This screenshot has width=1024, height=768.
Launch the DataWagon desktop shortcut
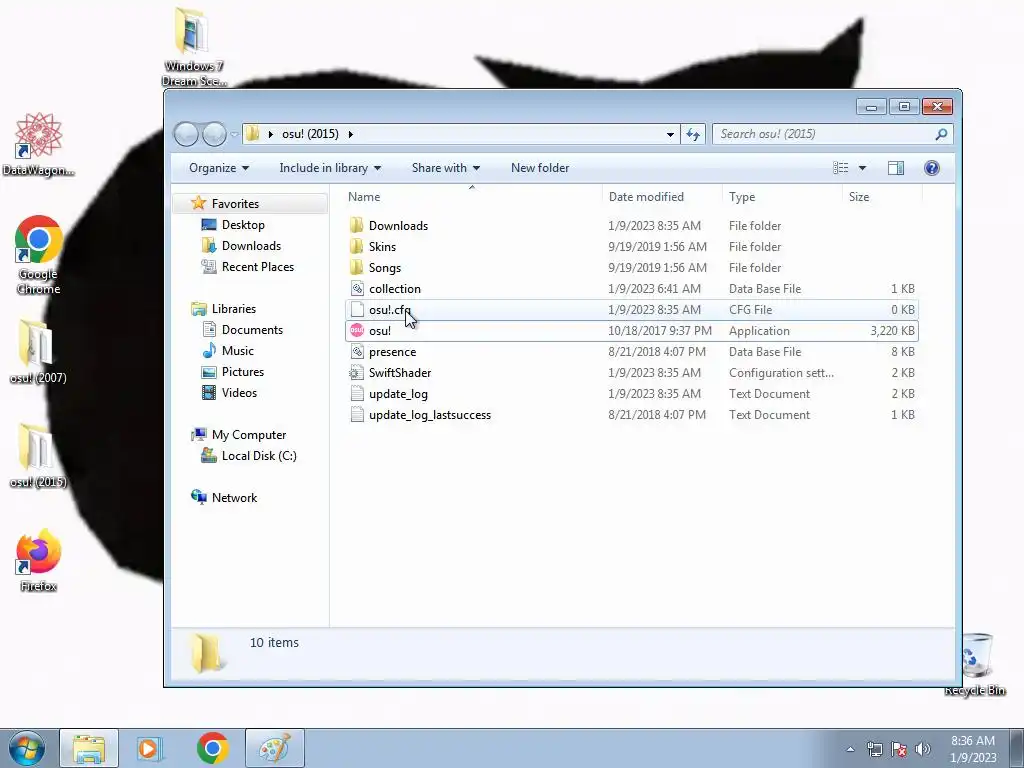(39, 144)
